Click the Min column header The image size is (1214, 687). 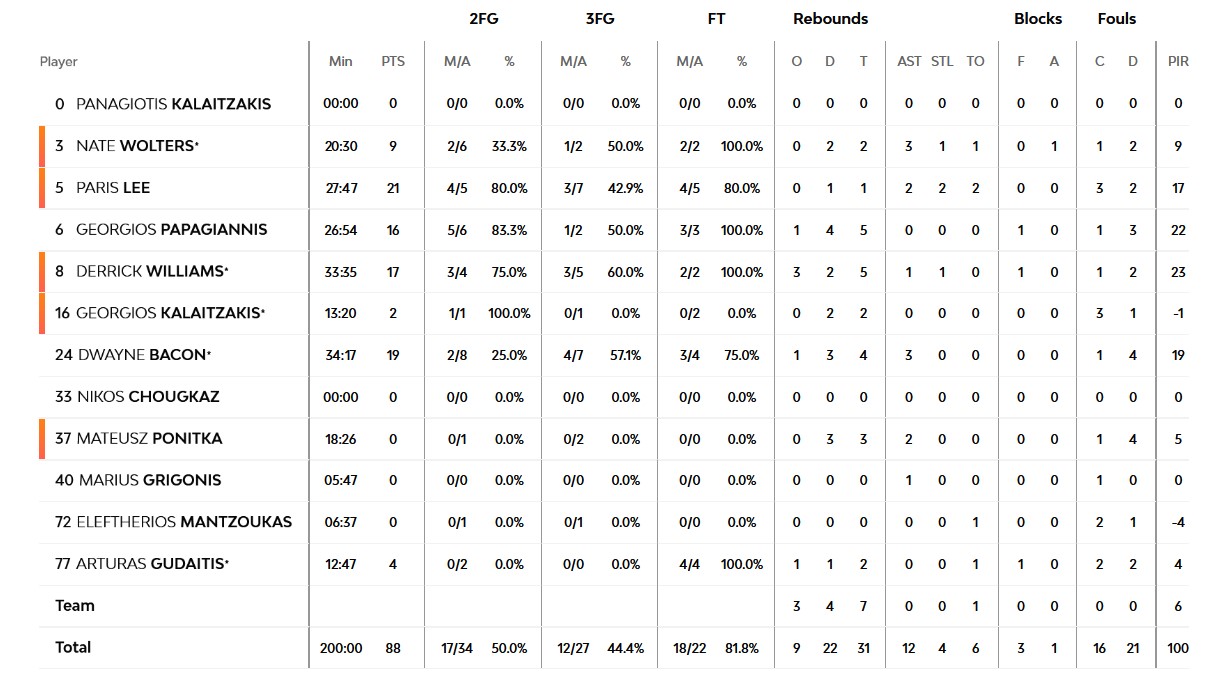[341, 62]
